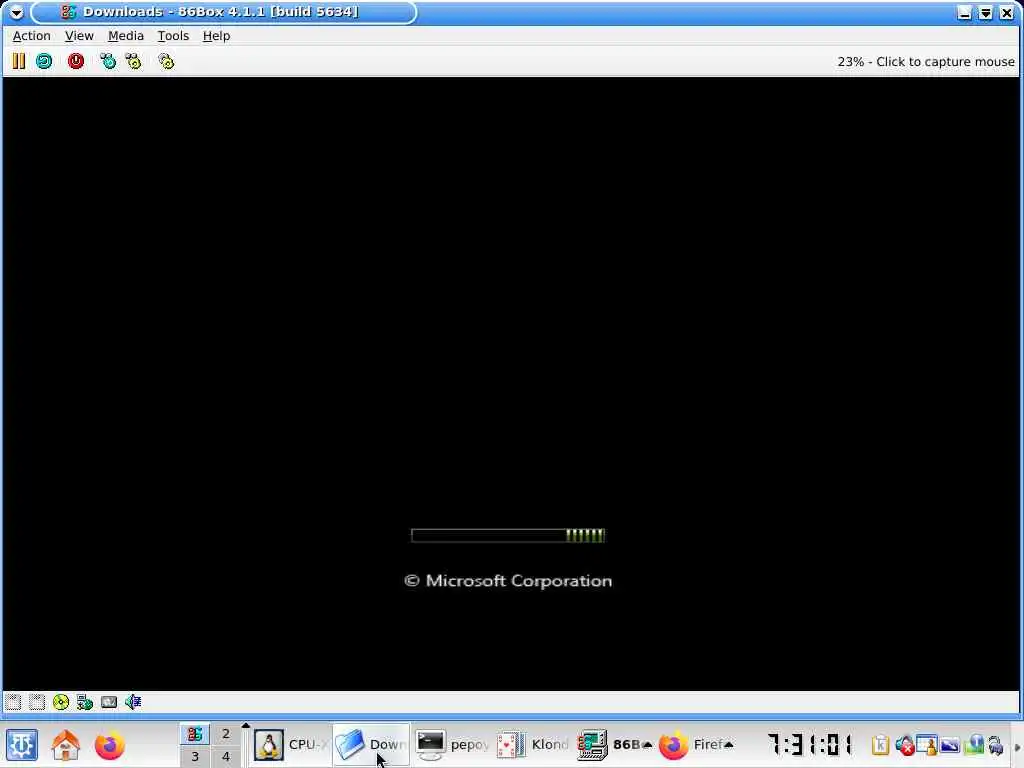Screen dimensions: 1024x768
Task: Minimize the 86Box window
Action: coord(965,12)
